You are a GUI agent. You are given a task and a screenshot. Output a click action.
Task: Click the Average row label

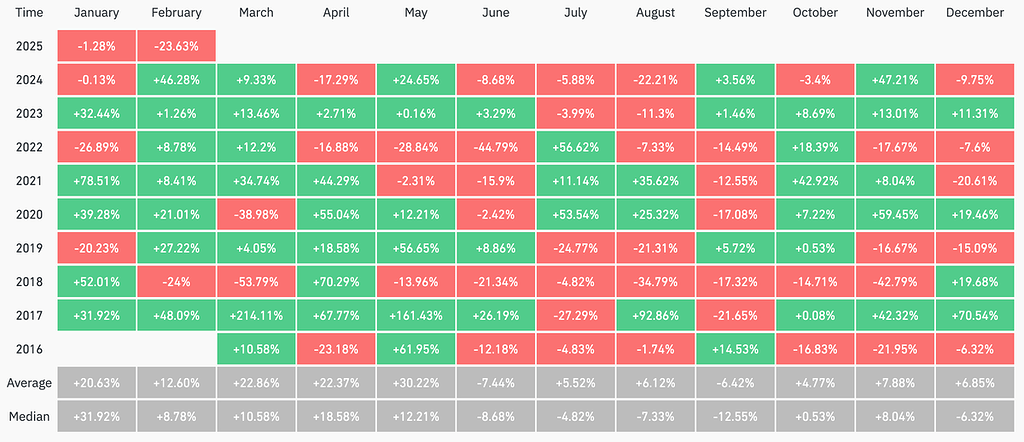click(29, 383)
